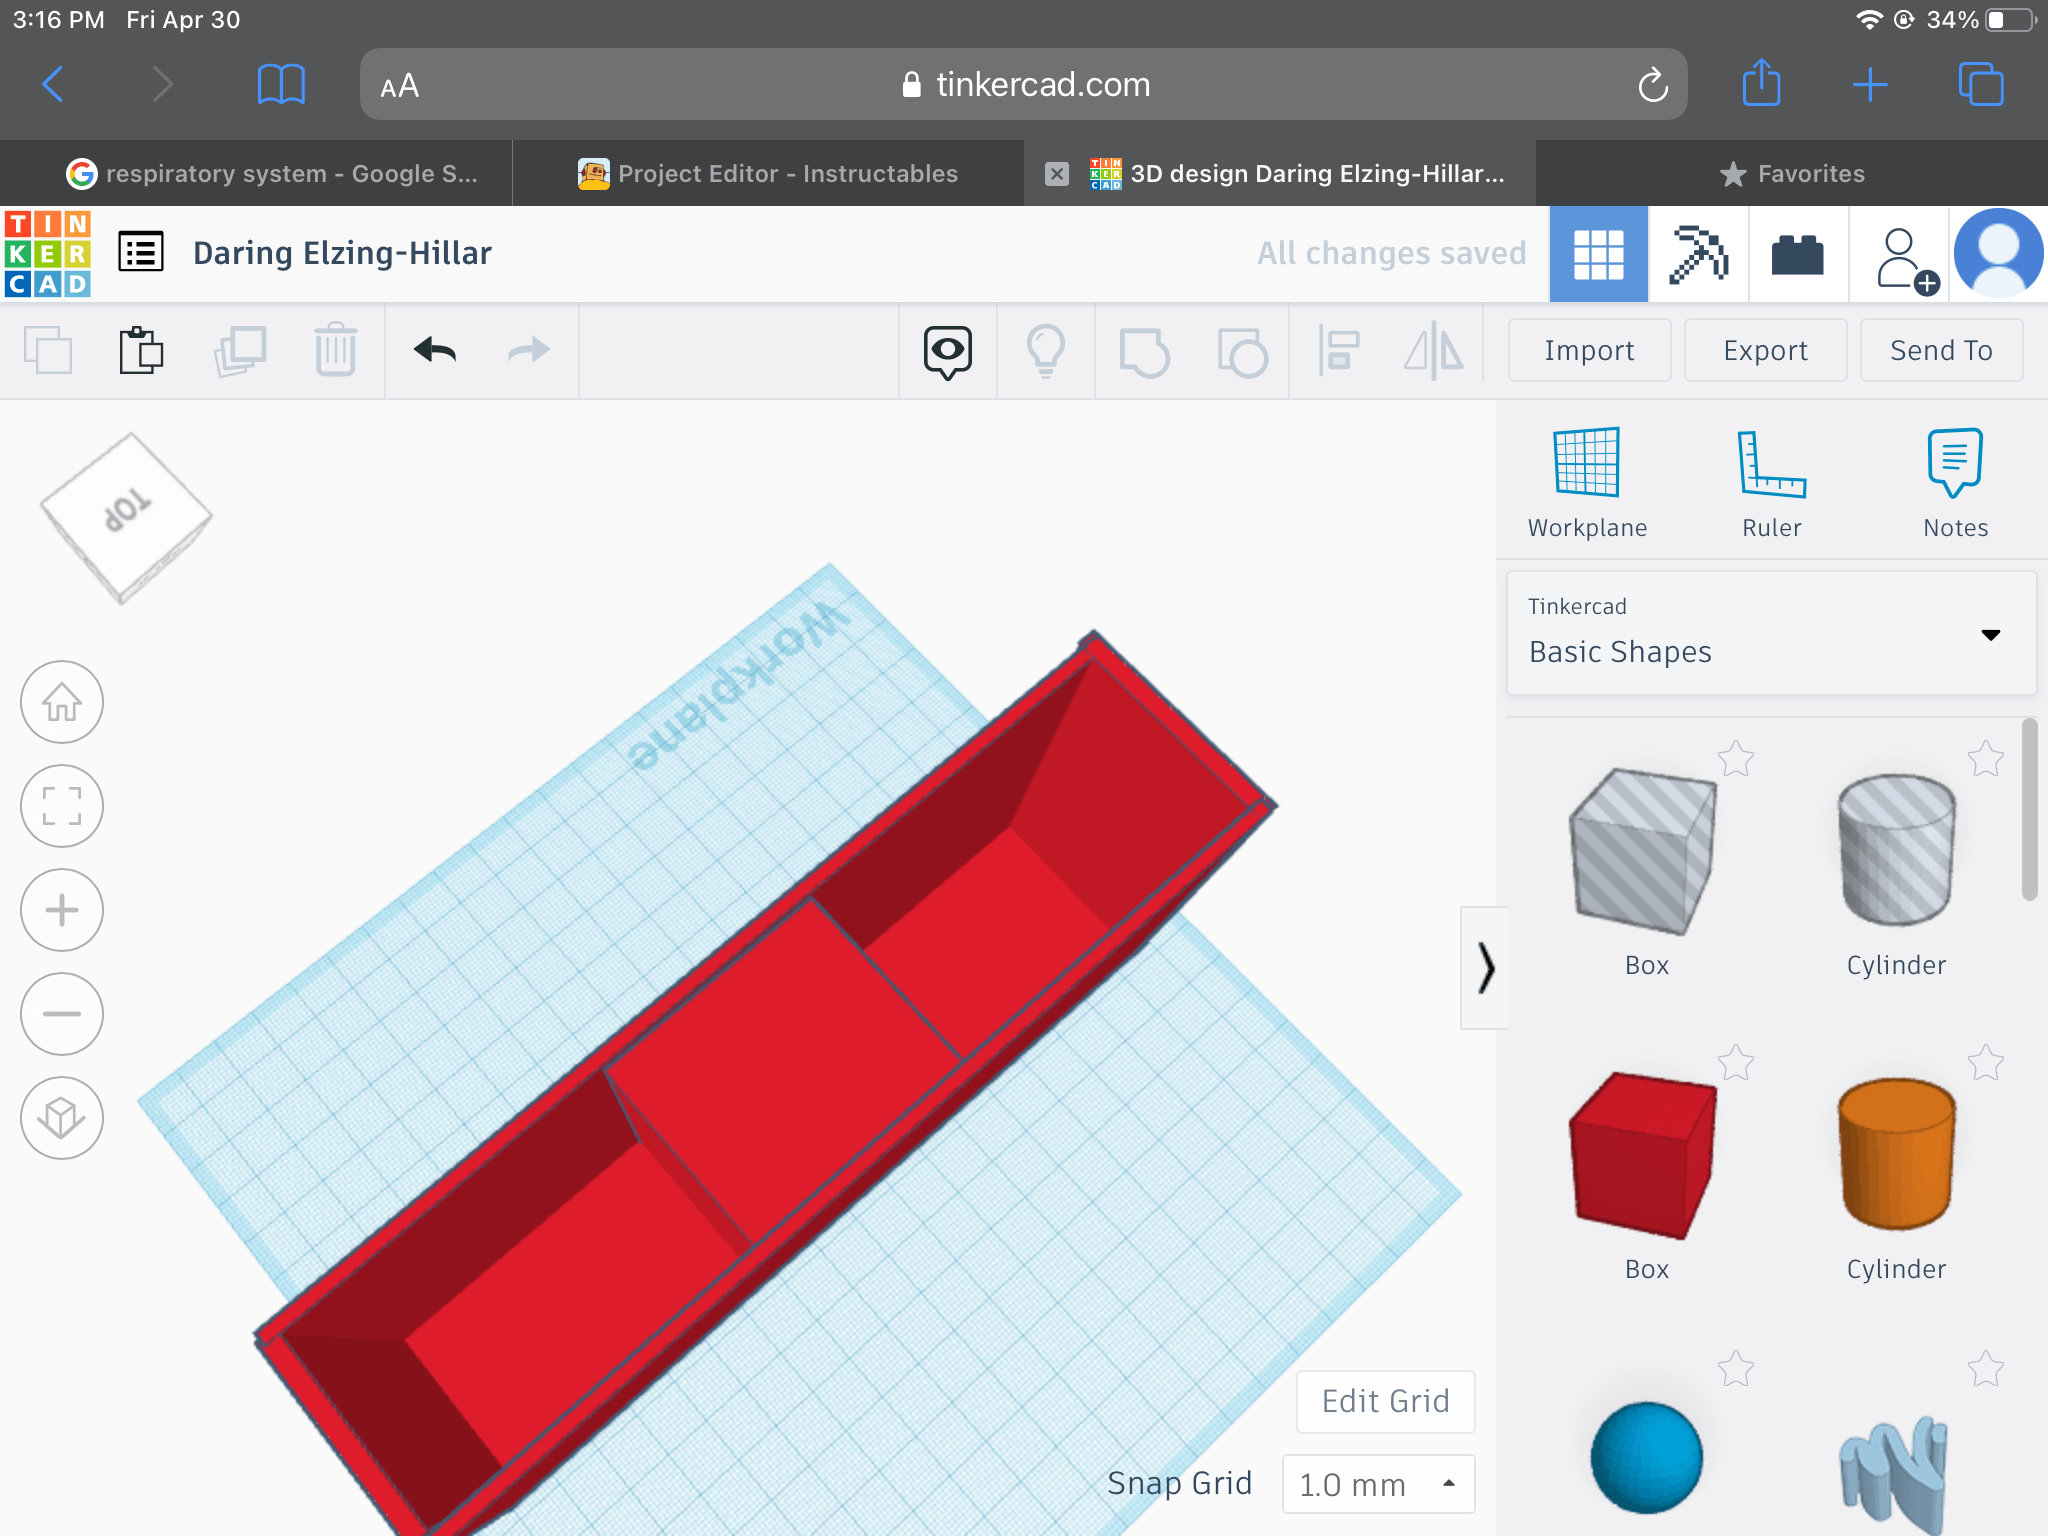The height and width of the screenshot is (1536, 2048).
Task: Click Fit all in view icon
Action: tap(62, 806)
